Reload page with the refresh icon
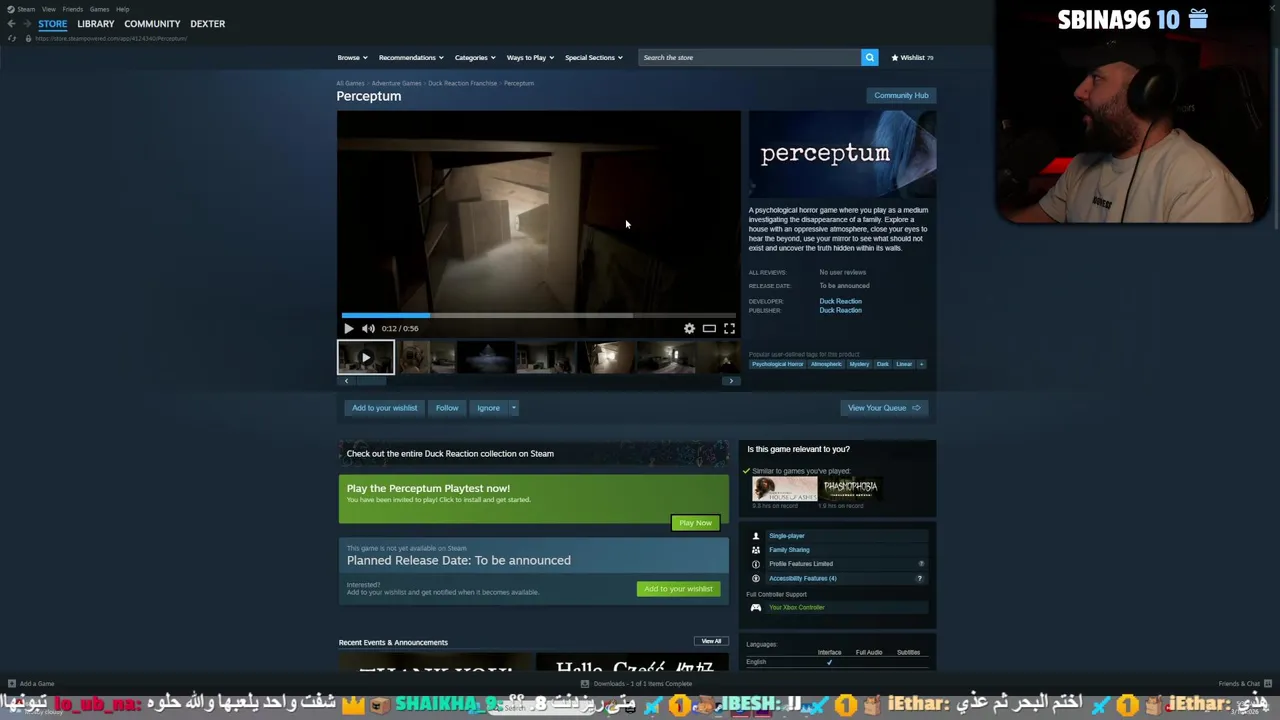 [11, 38]
